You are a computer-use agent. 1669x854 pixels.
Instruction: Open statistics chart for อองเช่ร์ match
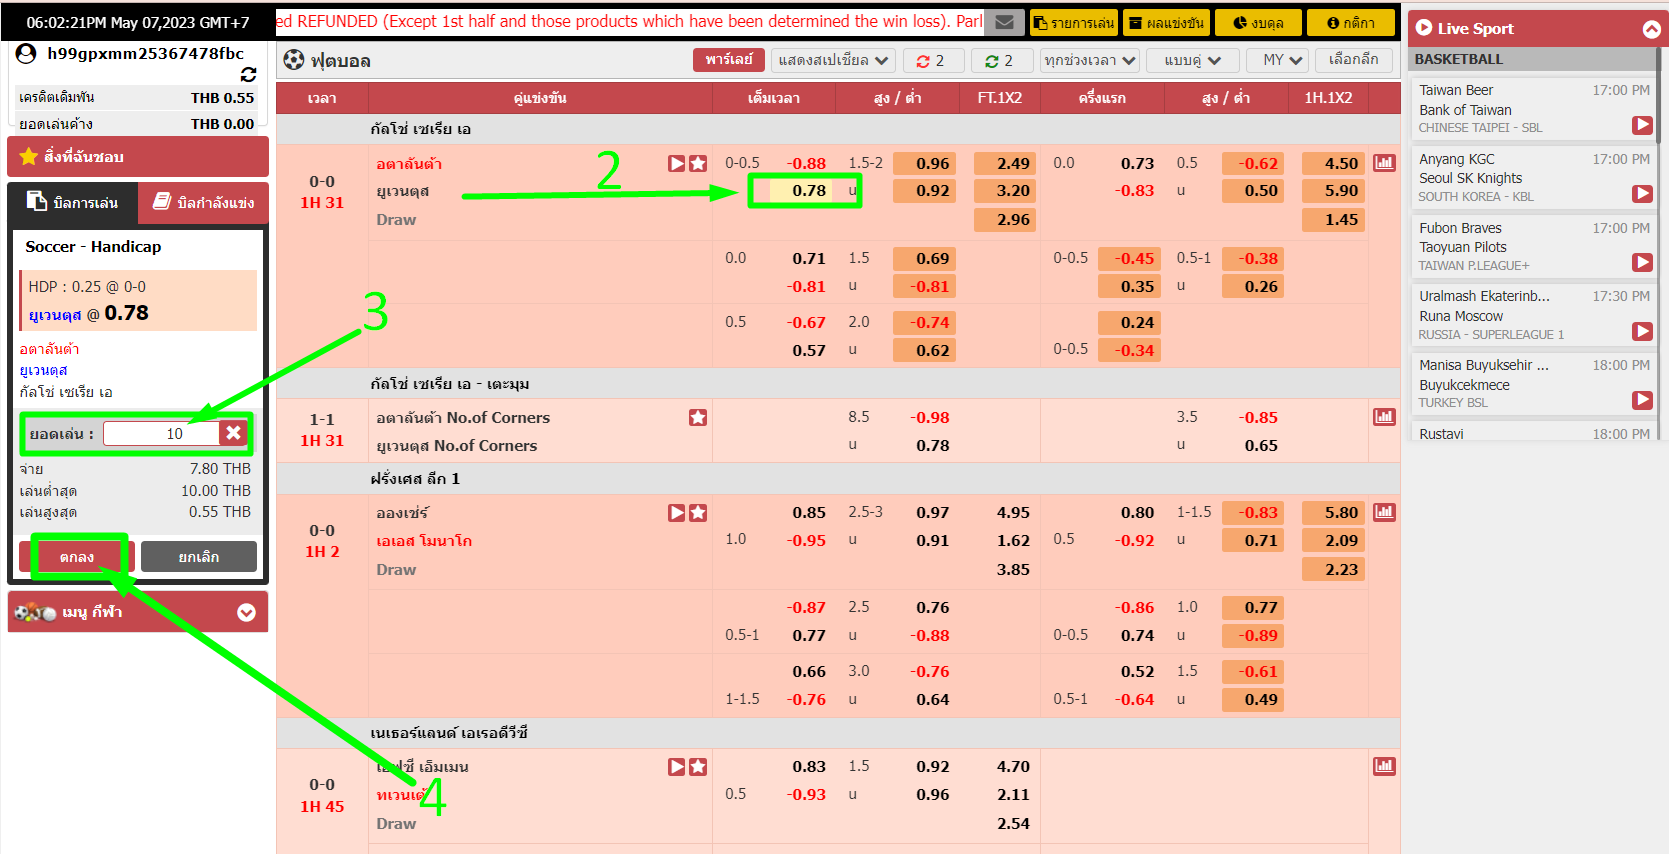1384,512
